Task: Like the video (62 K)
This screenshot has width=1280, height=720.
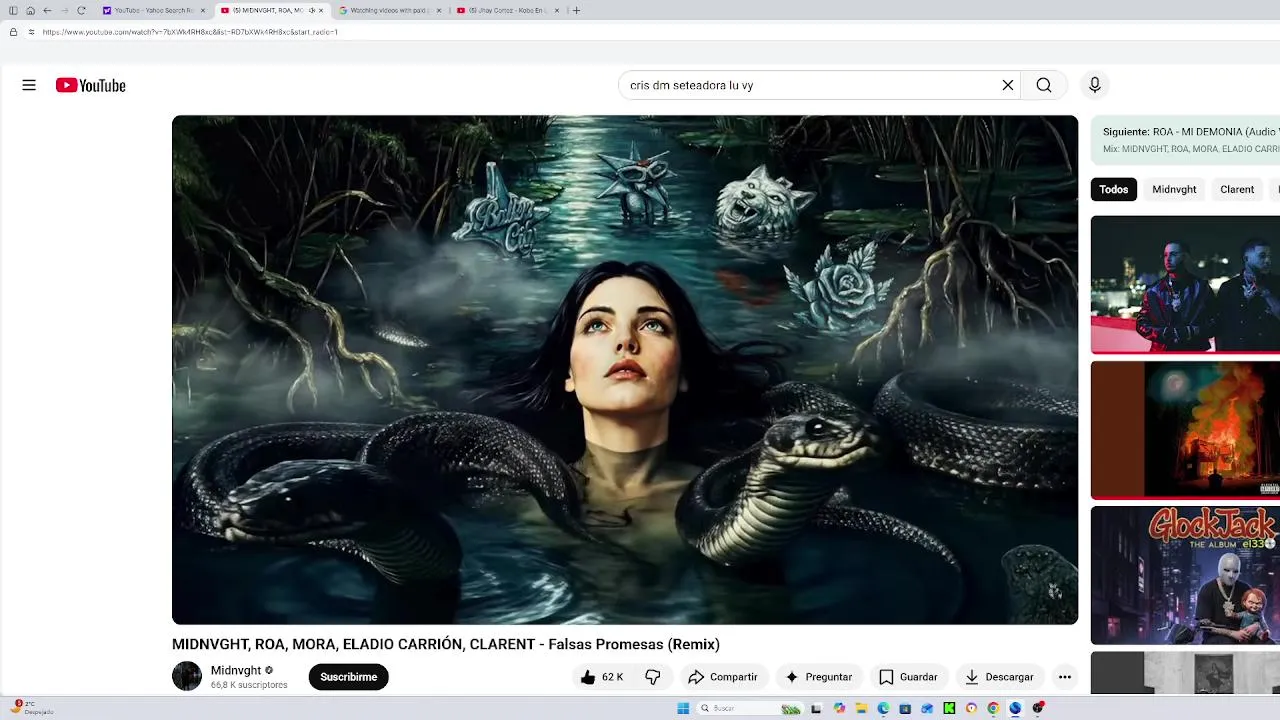Action: click(602, 677)
